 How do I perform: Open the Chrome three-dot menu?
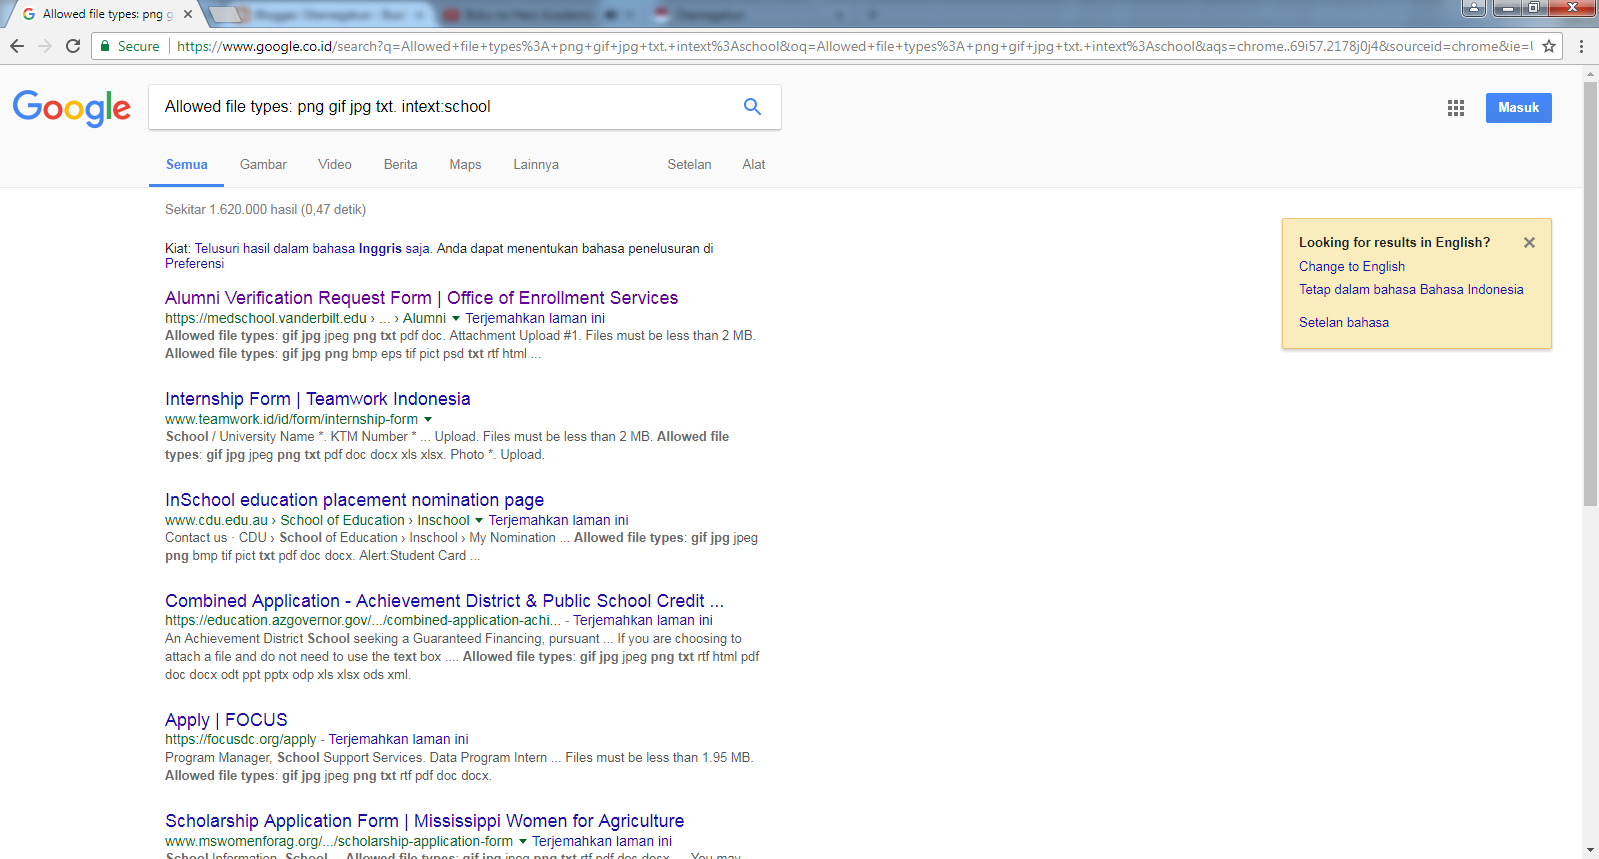[x=1581, y=46]
